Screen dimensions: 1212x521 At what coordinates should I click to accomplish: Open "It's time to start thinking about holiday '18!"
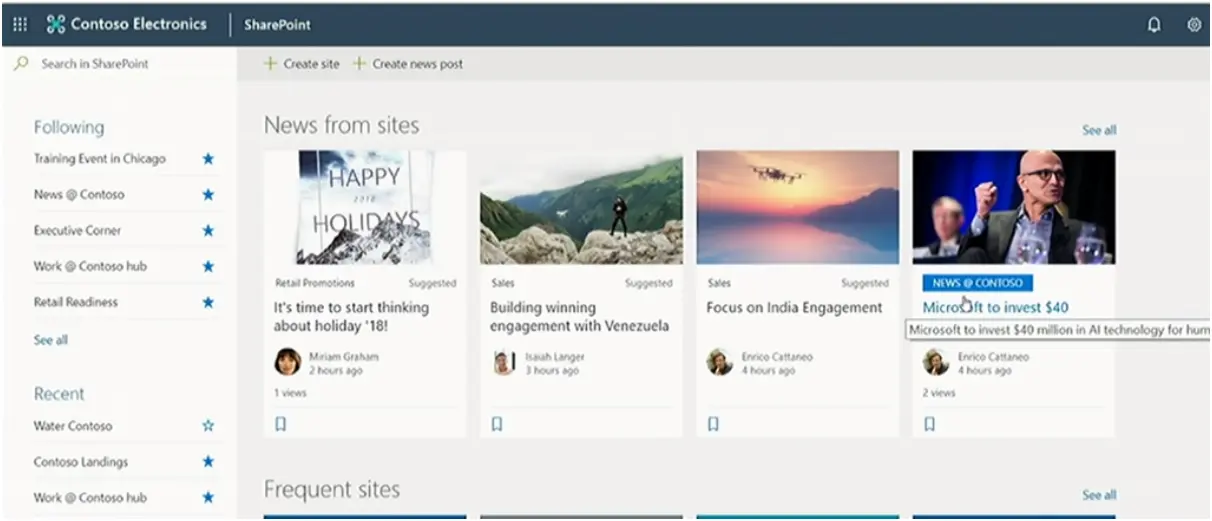351,317
